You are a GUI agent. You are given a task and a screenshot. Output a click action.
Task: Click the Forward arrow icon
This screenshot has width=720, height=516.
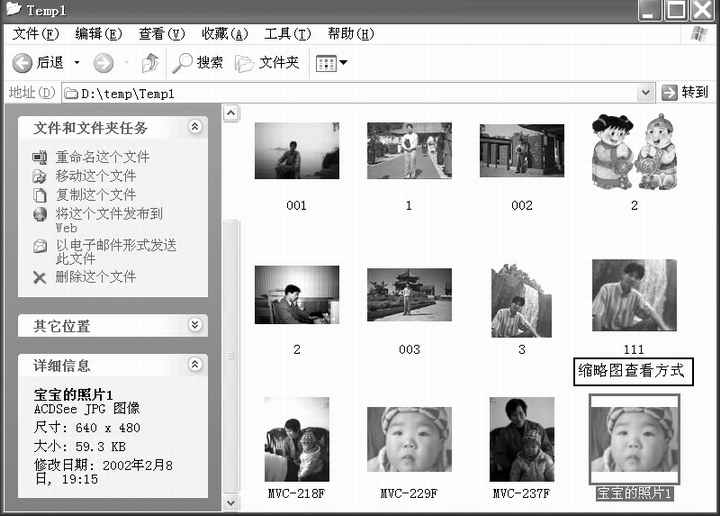coord(103,63)
